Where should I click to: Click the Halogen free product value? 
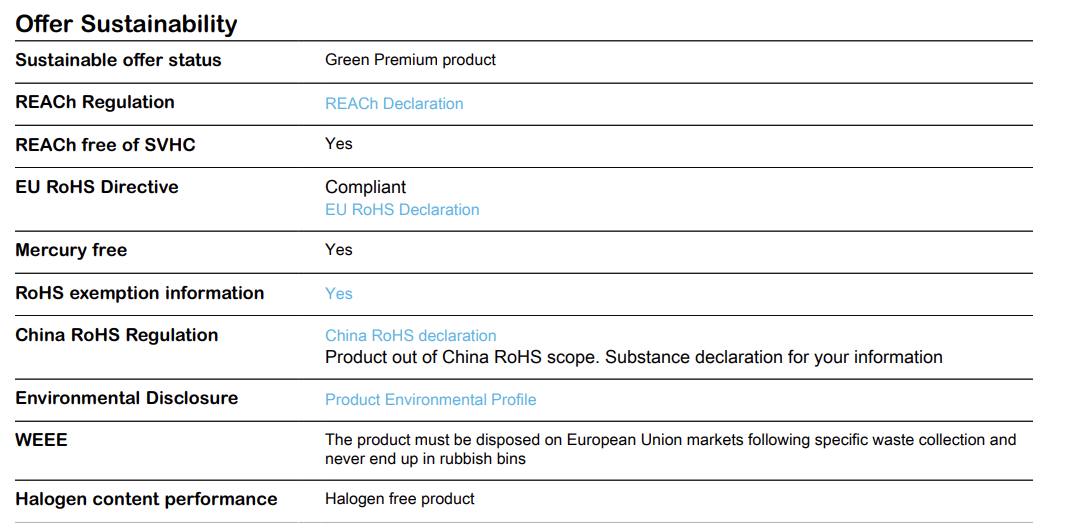click(399, 499)
